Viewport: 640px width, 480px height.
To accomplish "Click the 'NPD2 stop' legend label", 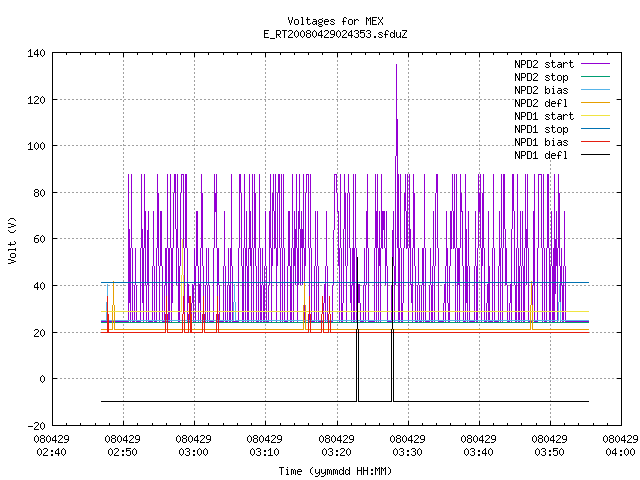I will click(541, 77).
